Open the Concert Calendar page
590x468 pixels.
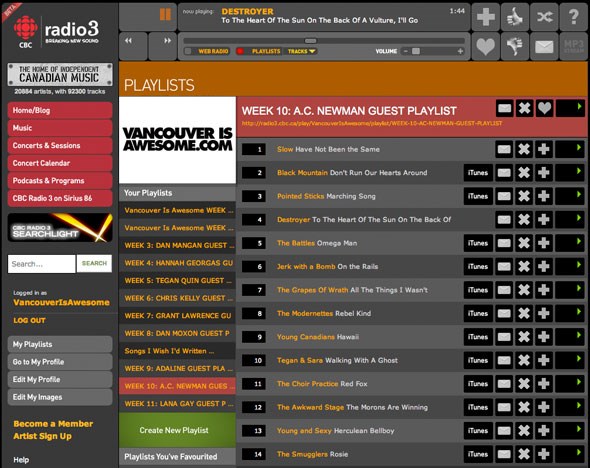click(60, 163)
